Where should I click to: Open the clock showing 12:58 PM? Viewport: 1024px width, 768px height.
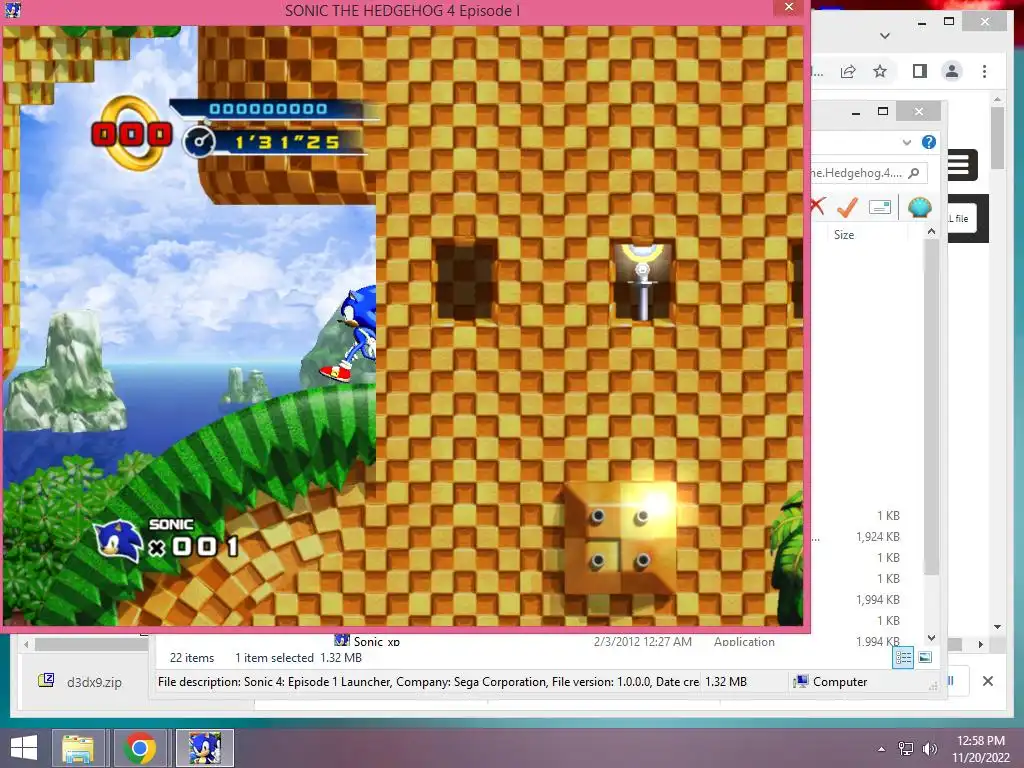pos(981,748)
